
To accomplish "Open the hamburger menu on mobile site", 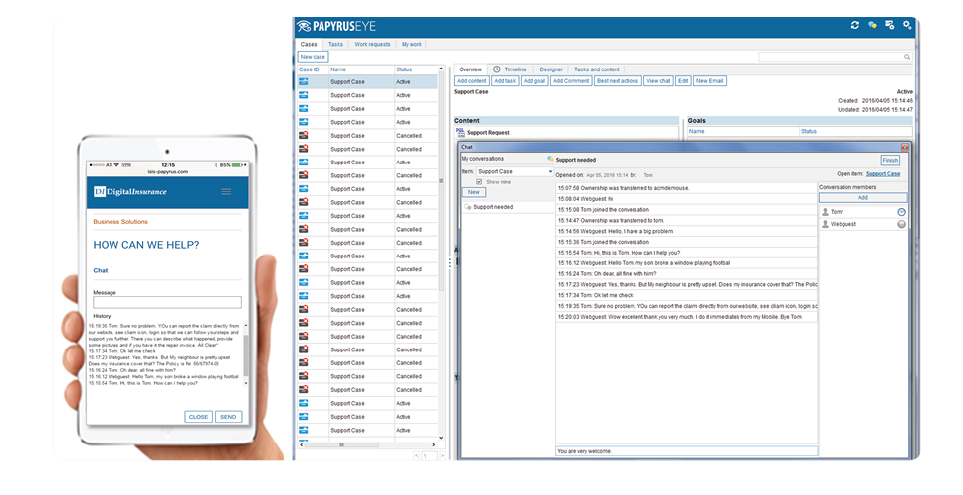I will (x=226, y=191).
